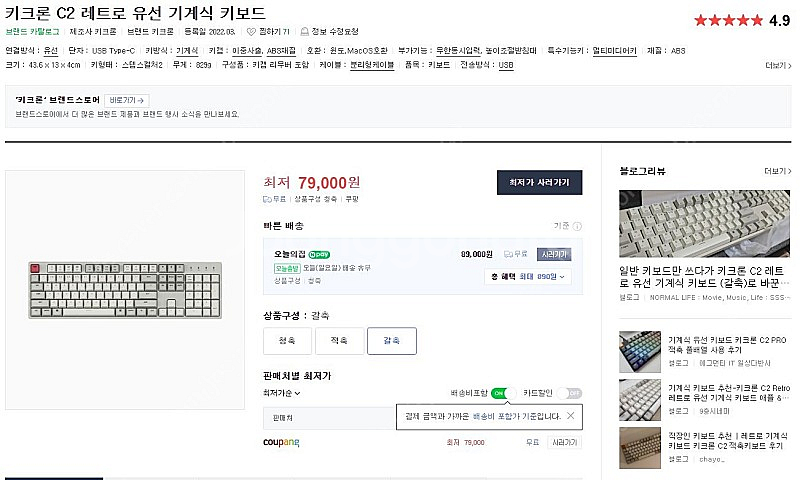This screenshot has height=480, width=800.
Task: Click the 오늘출발 badge
Action: (287, 268)
